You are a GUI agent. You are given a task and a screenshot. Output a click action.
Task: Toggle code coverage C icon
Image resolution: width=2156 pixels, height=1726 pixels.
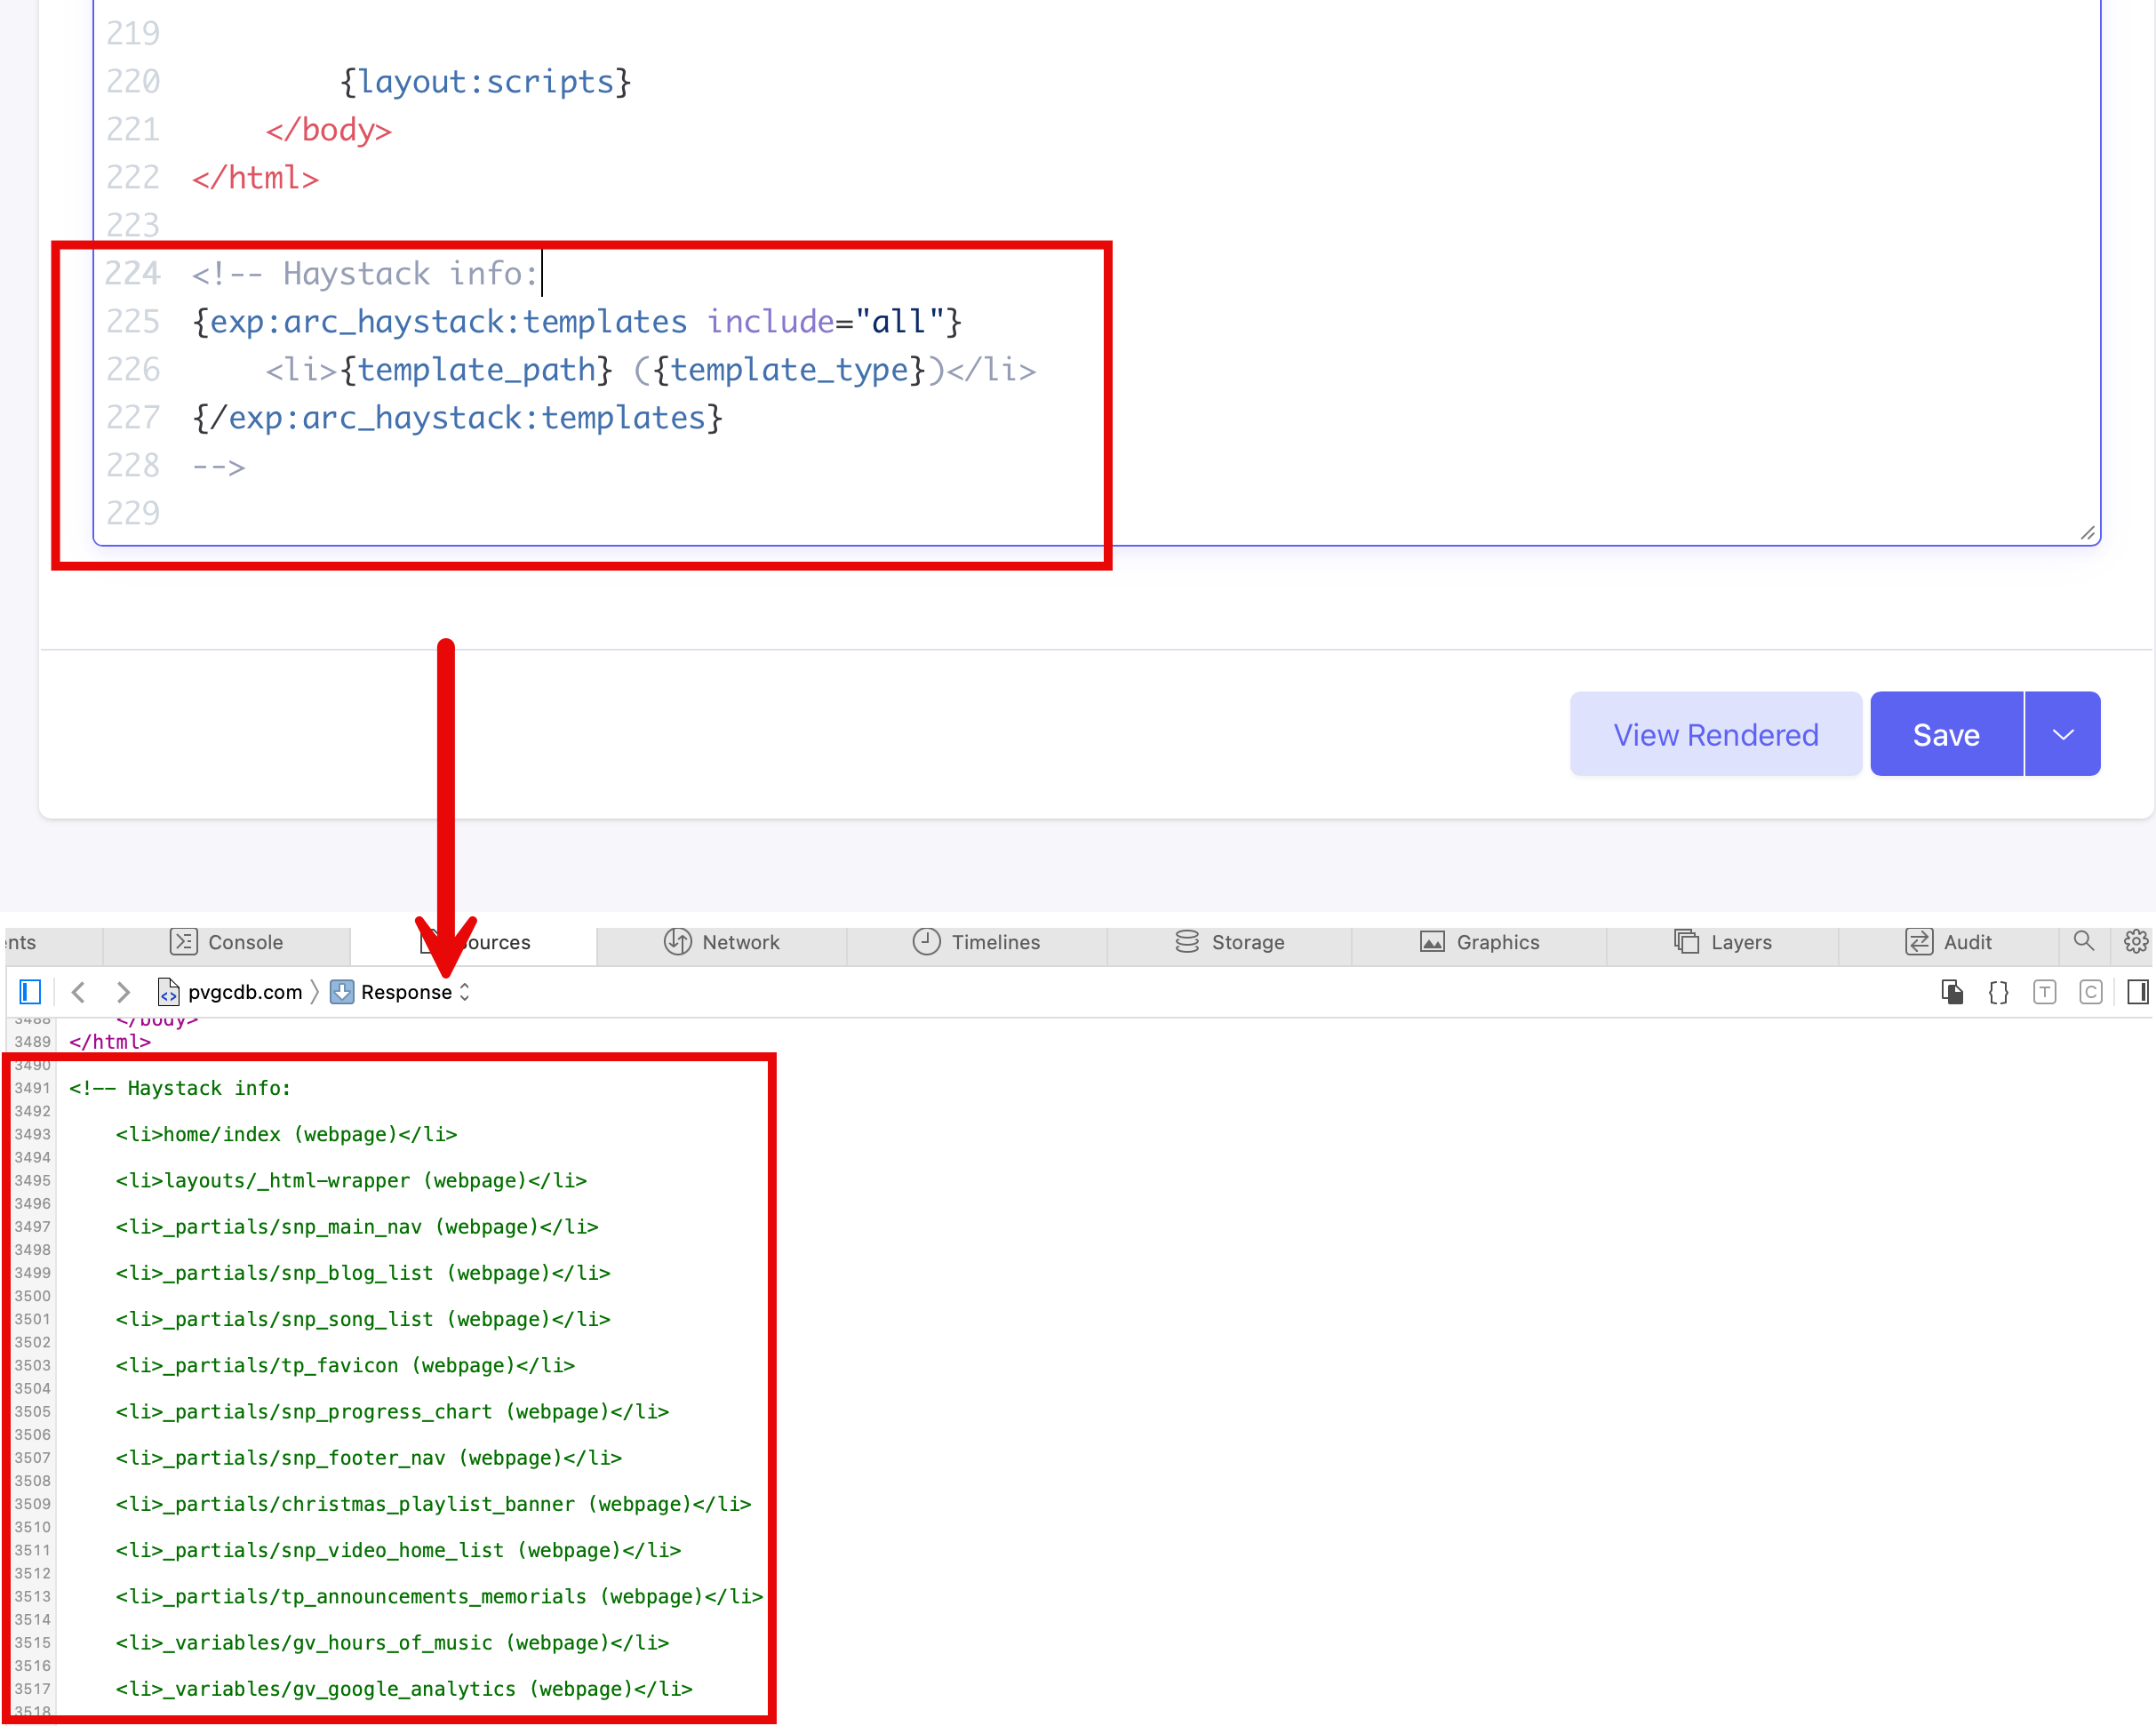click(2090, 991)
